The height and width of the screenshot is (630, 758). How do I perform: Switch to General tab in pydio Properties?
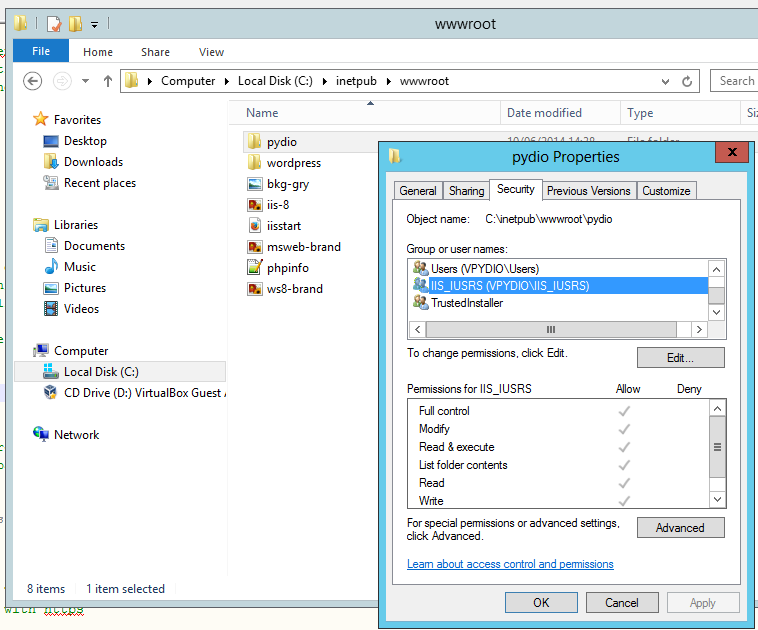click(x=418, y=191)
